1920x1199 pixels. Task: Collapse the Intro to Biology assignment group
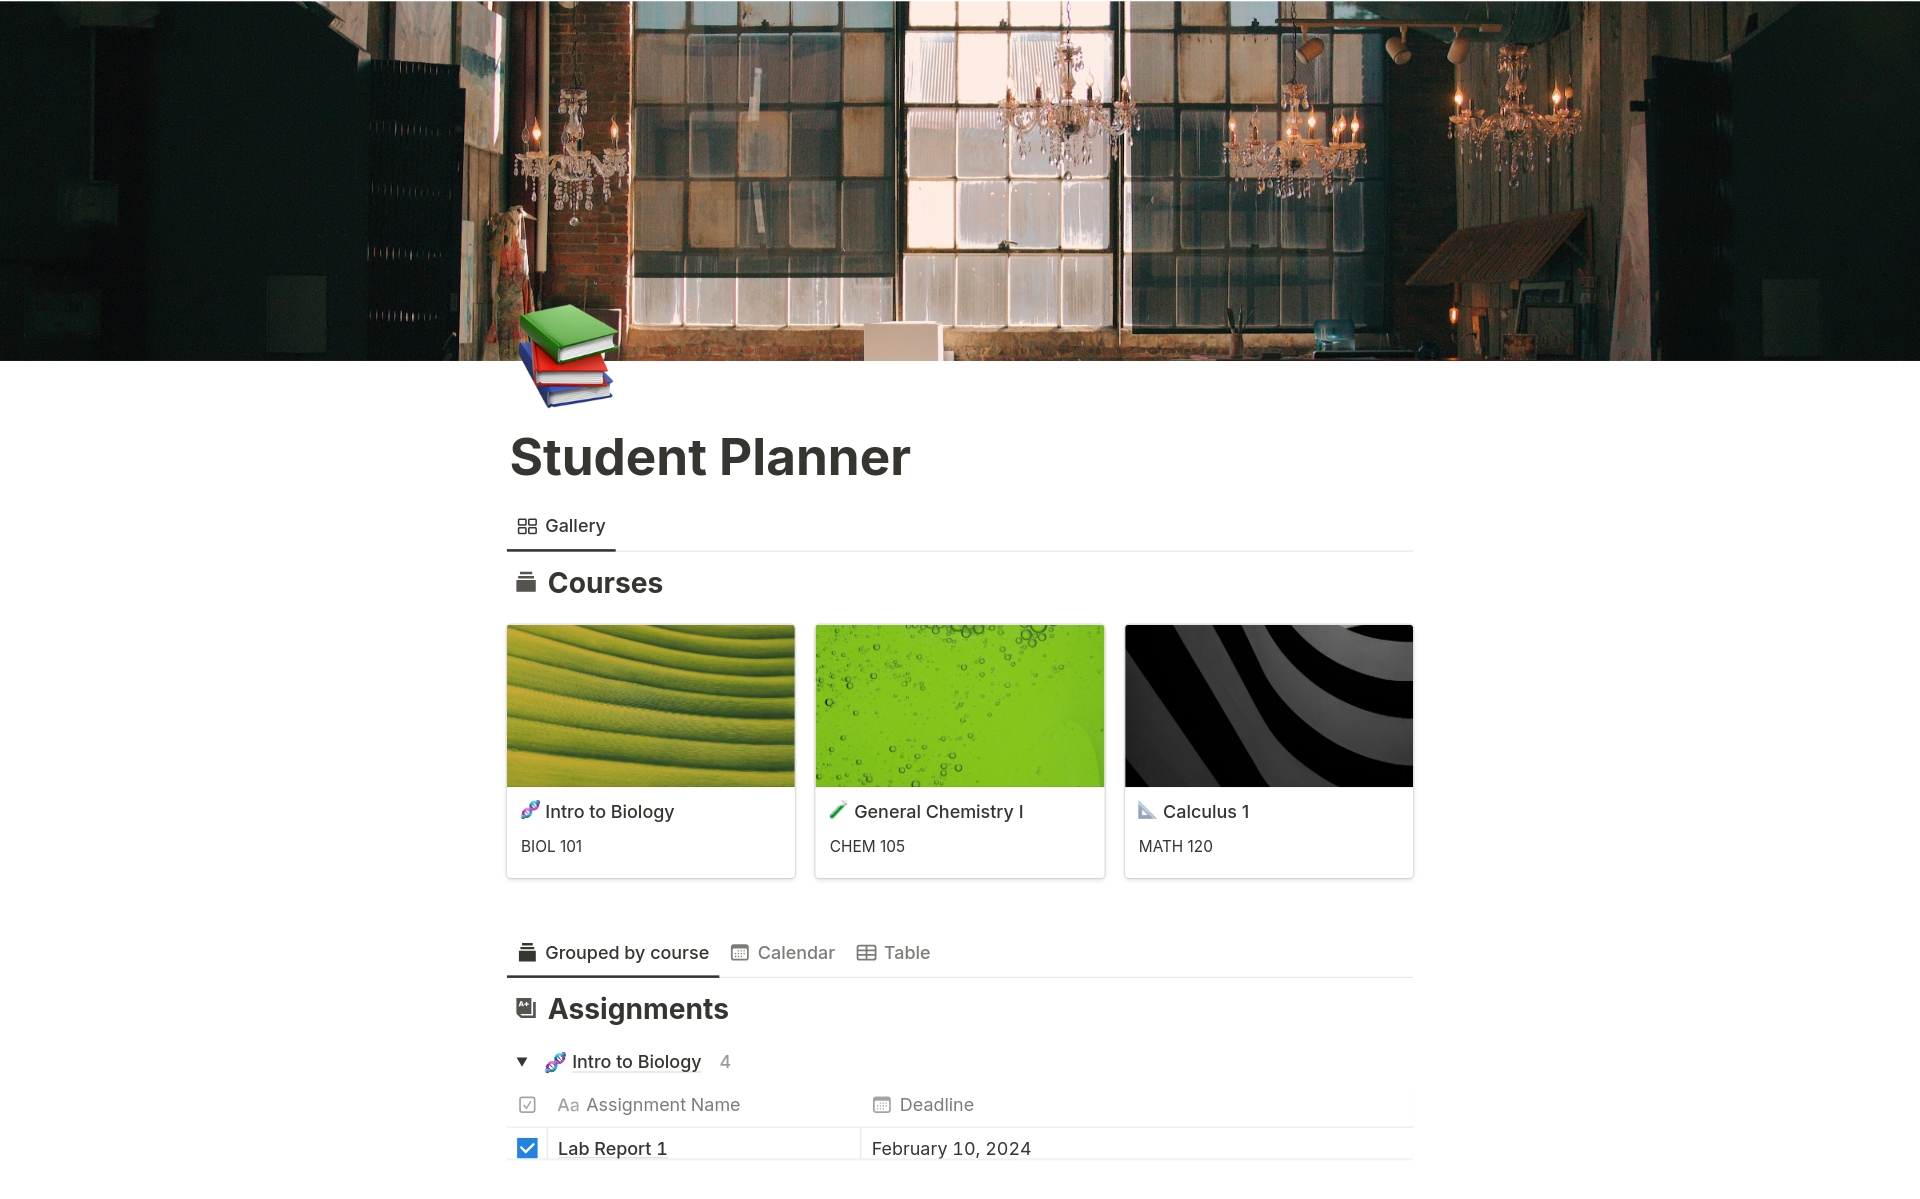525,1061
